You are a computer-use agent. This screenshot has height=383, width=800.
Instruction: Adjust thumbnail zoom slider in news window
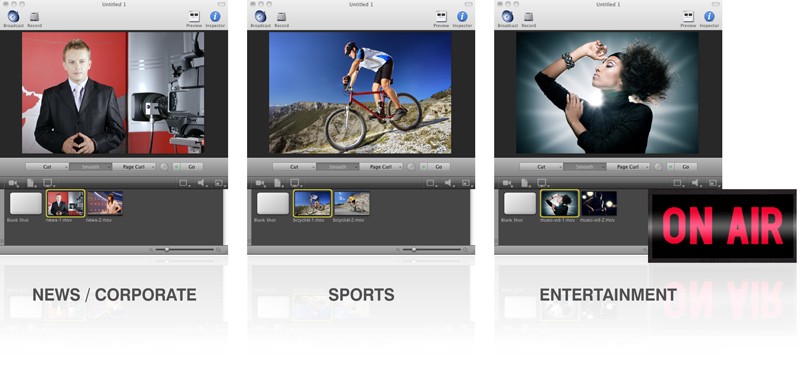coord(185,249)
